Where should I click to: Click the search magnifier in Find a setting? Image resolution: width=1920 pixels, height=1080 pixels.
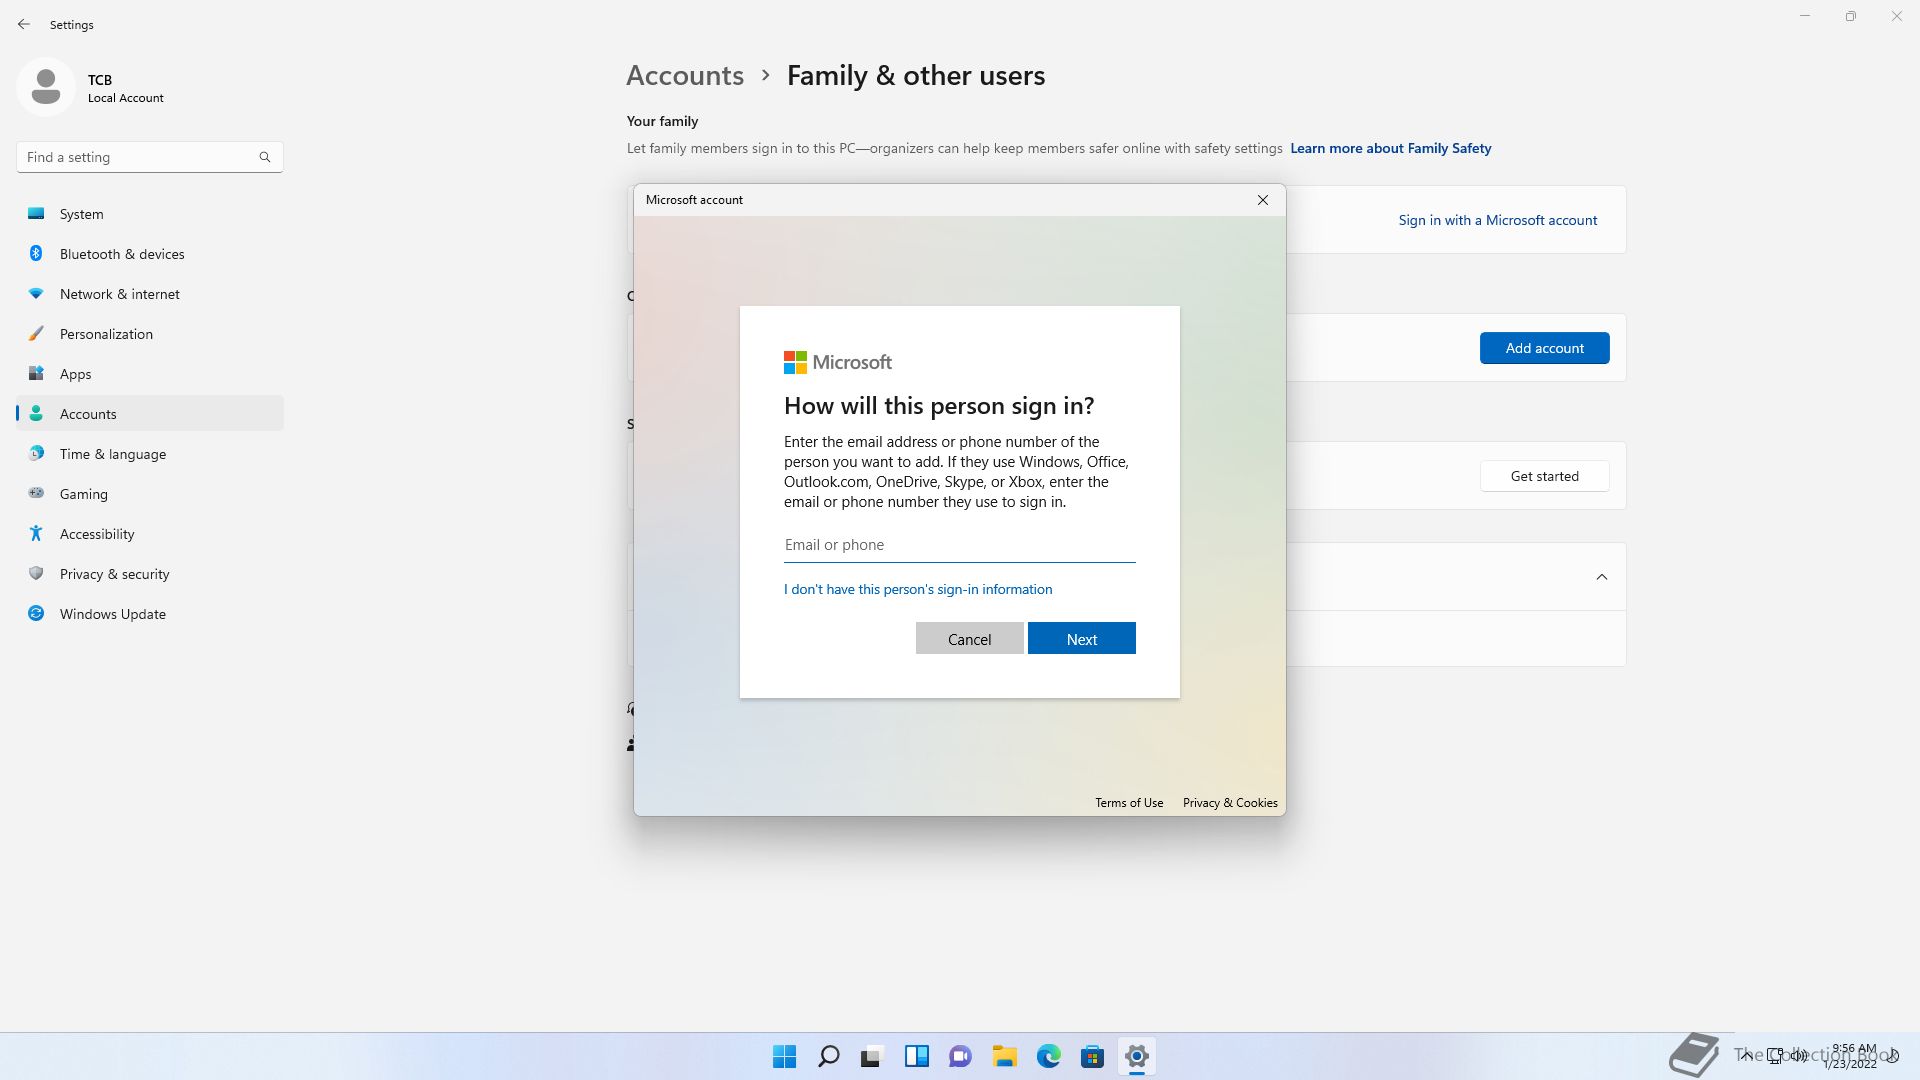265,157
